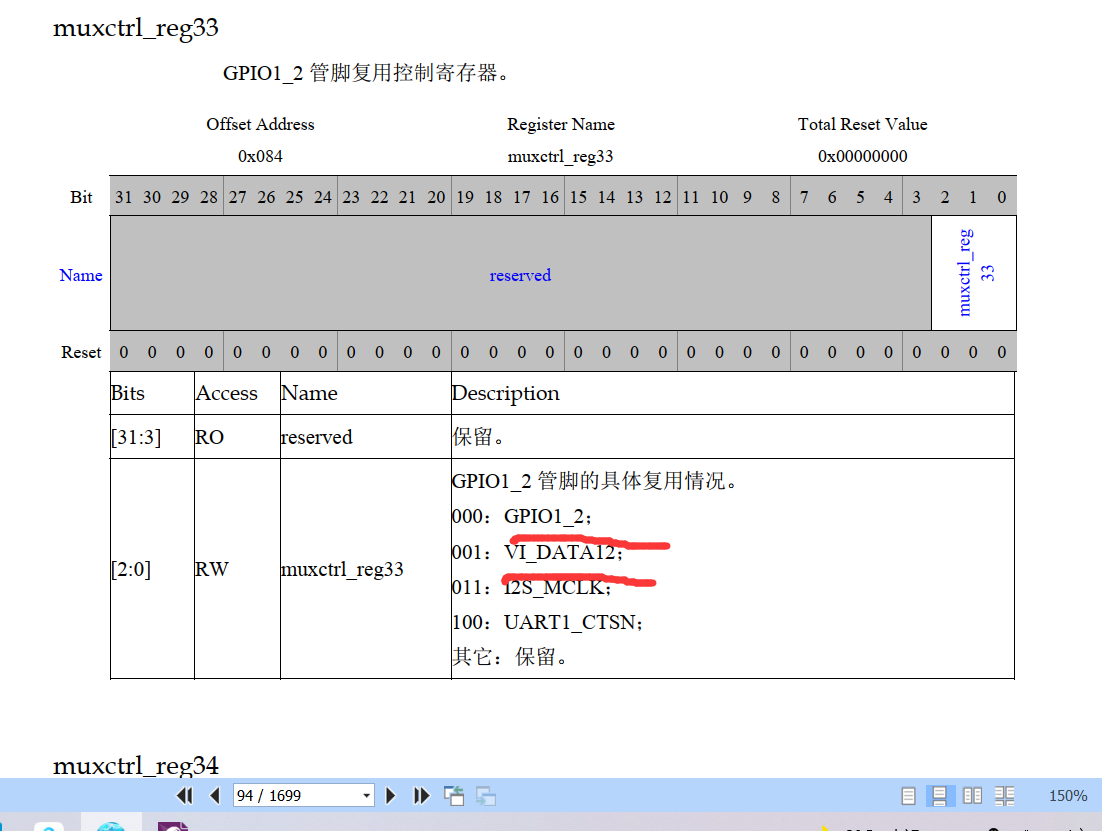Click the muxctrl_reg33 page title
1102x831 pixels.
pyautogui.click(x=135, y=27)
